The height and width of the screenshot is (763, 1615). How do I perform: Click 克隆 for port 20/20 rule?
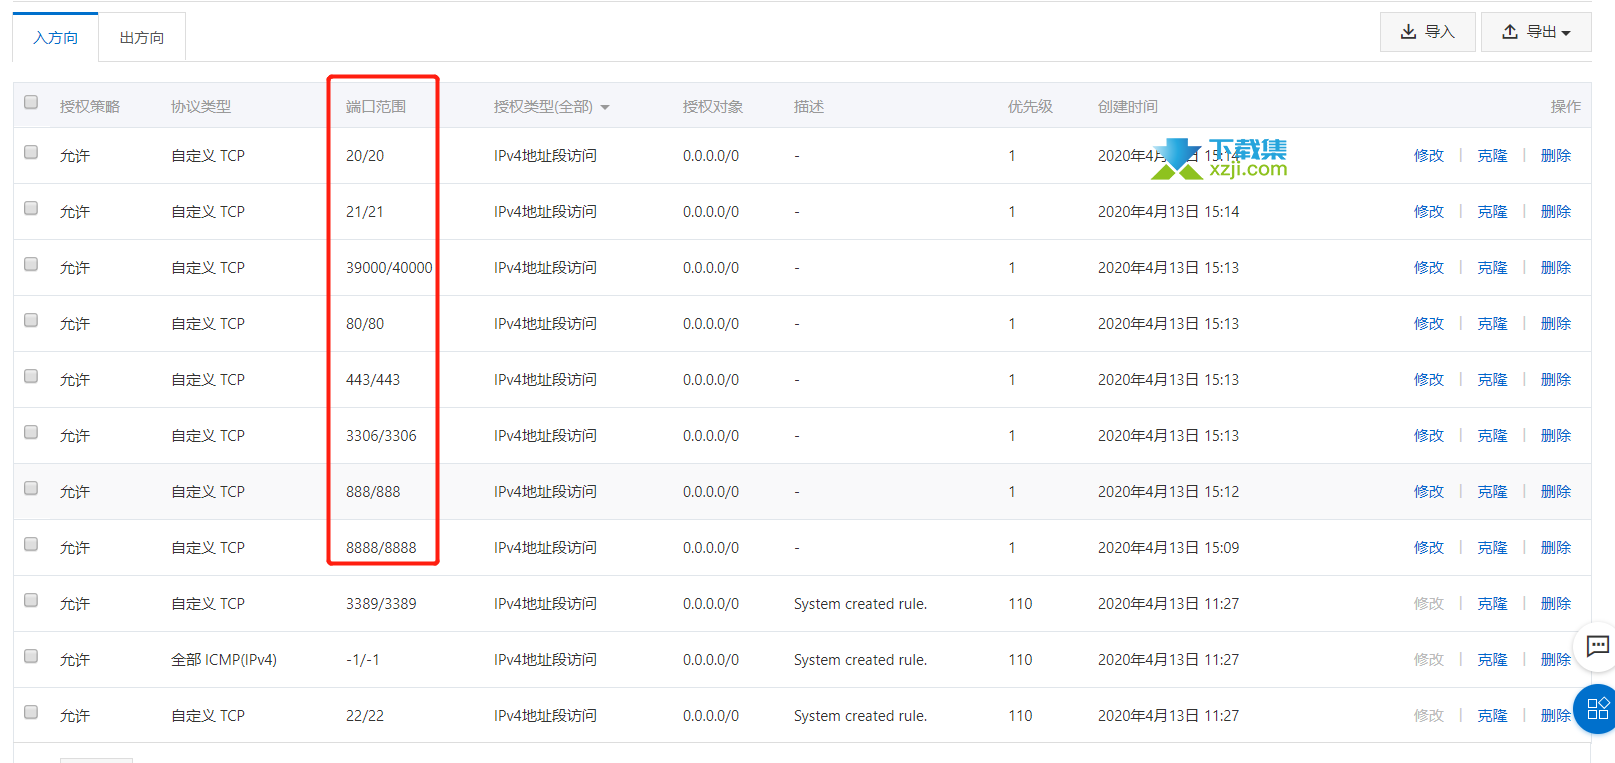pyautogui.click(x=1492, y=156)
